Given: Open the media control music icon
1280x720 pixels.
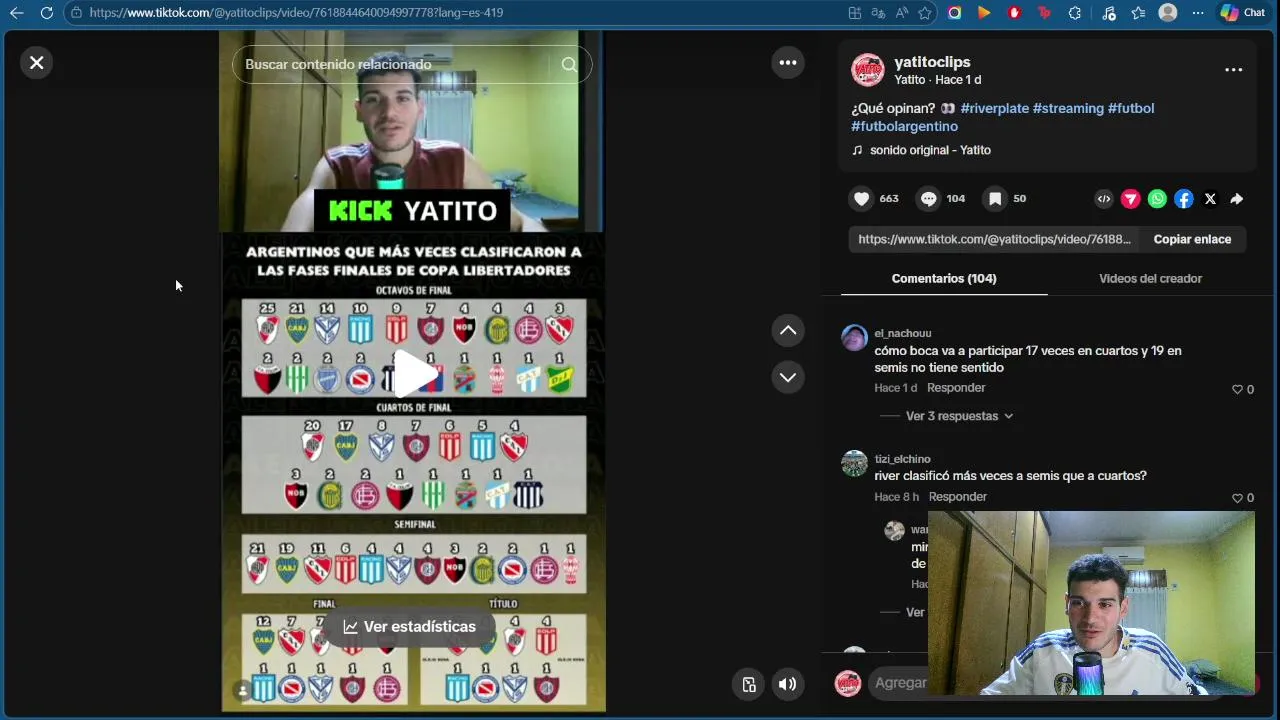Looking at the screenshot, I should (x=1109, y=13).
